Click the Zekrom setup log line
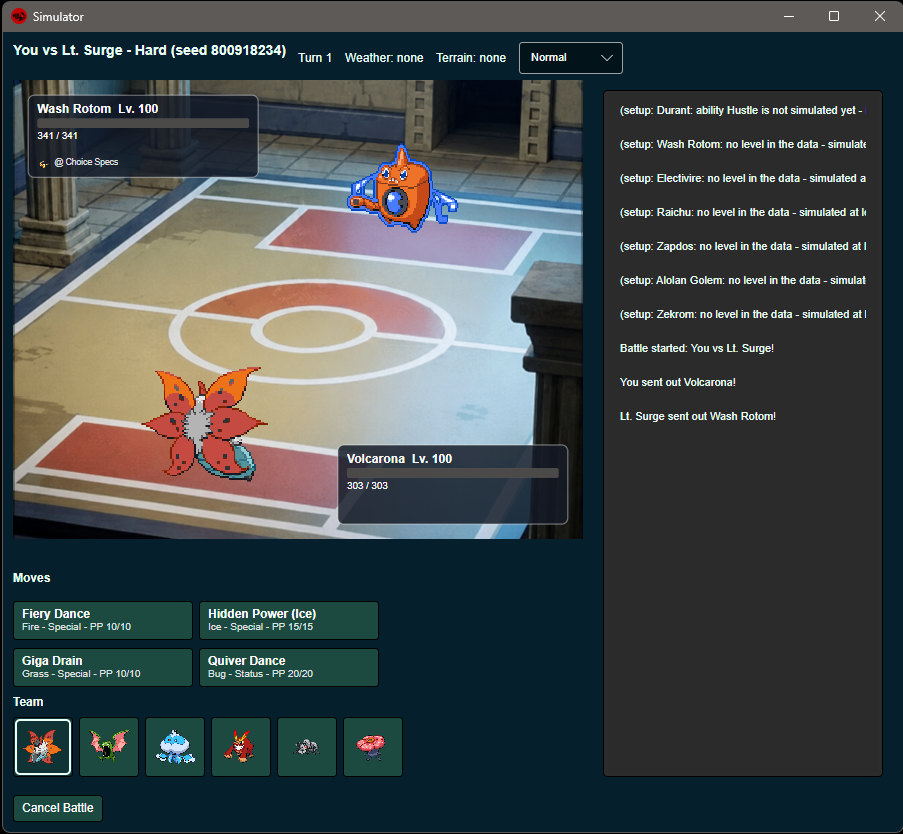This screenshot has height=834, width=903. (x=743, y=314)
